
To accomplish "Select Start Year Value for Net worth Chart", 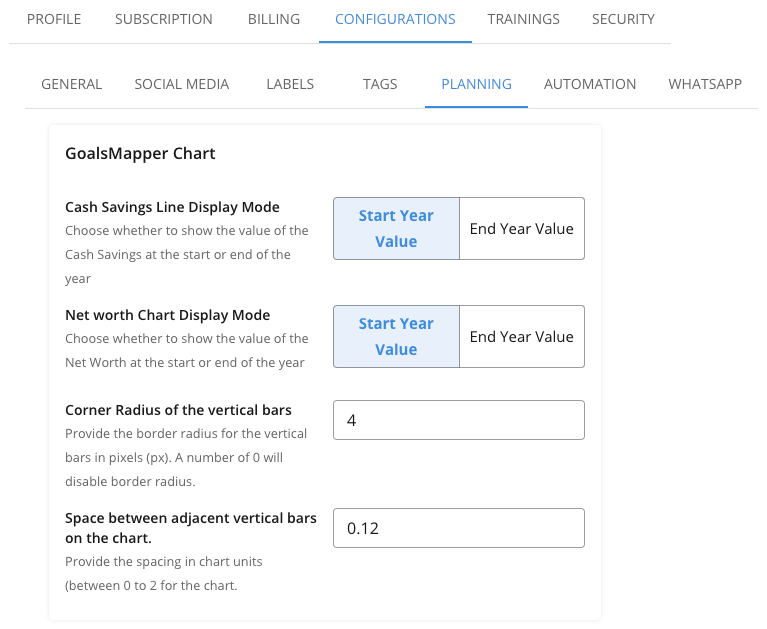I will pos(396,336).
